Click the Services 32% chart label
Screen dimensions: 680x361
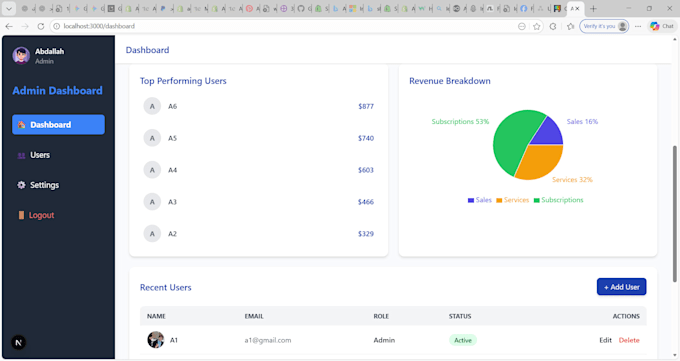click(572, 180)
